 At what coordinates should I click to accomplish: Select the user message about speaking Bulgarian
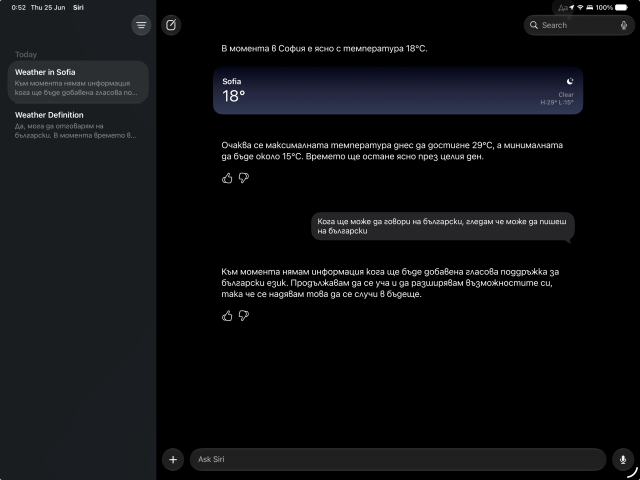(442, 226)
